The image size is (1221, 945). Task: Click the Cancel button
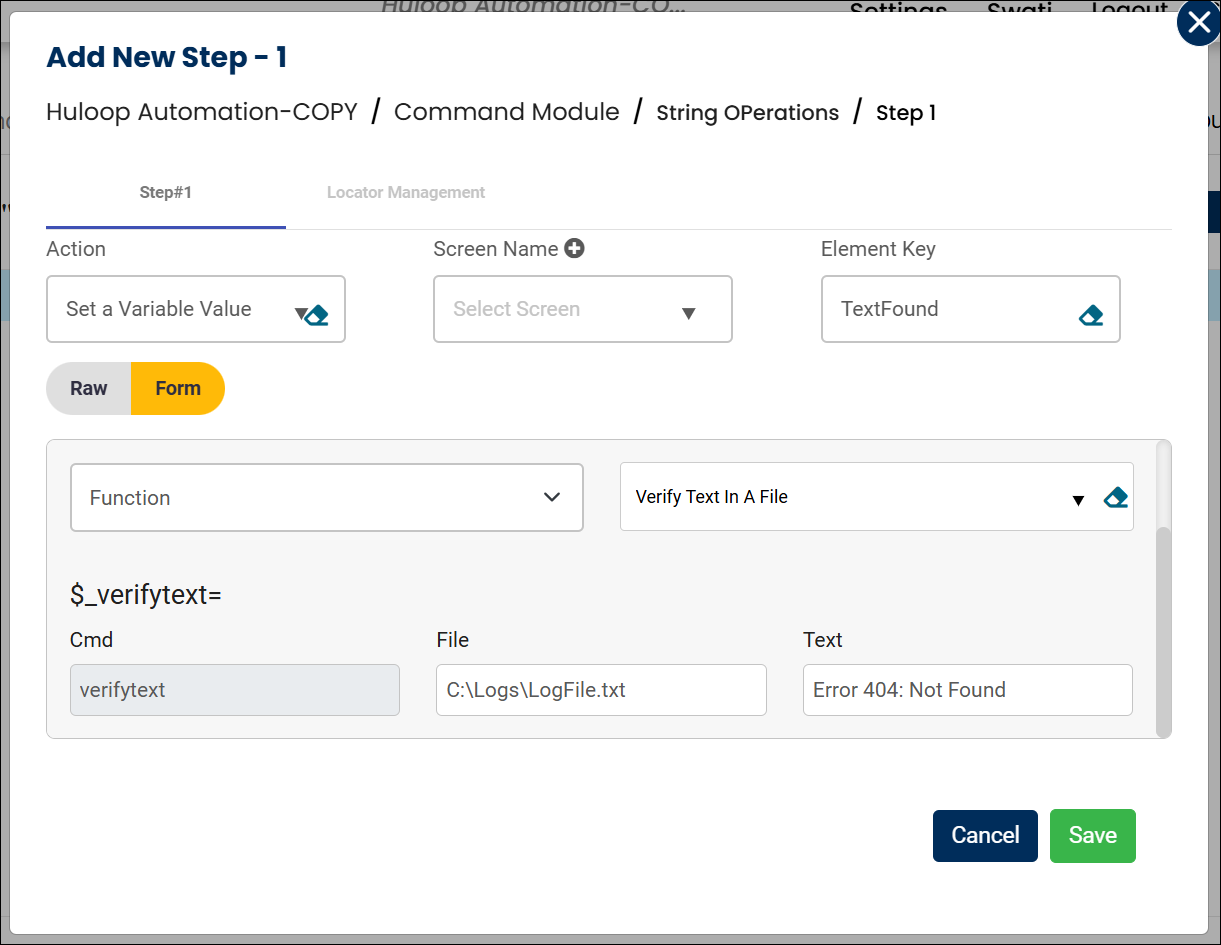pyautogui.click(x=985, y=836)
